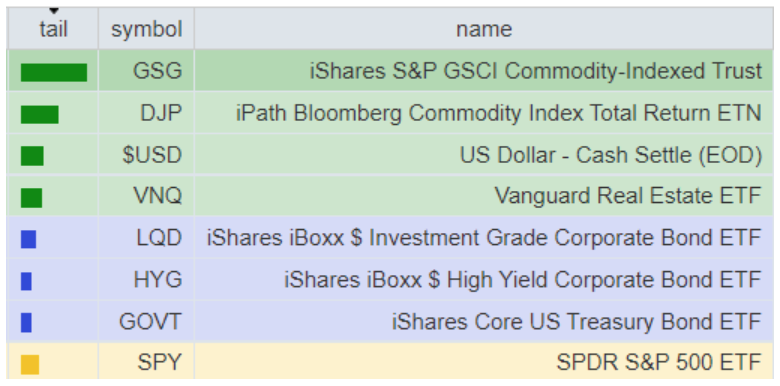Open the DJP symbol
This screenshot has width=780, height=386.
(x=161, y=113)
